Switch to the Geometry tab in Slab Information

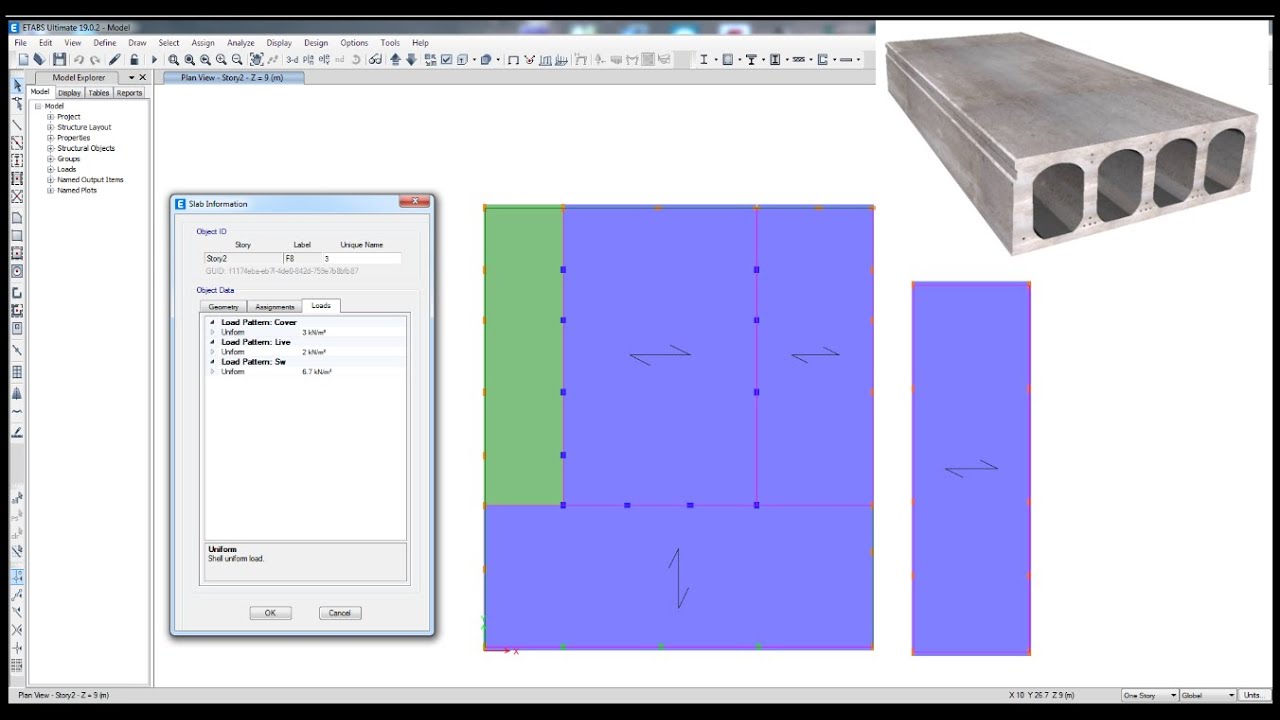tap(223, 307)
